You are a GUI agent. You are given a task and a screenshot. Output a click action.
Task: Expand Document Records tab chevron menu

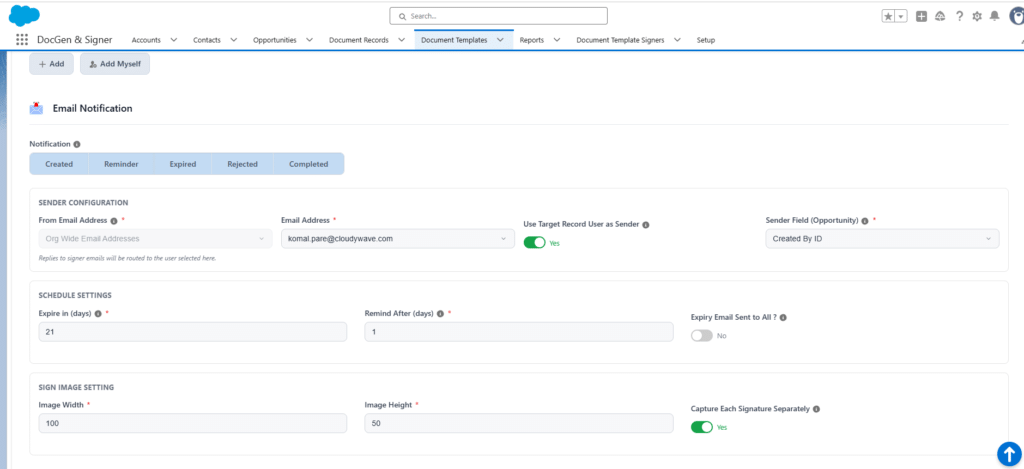401,40
